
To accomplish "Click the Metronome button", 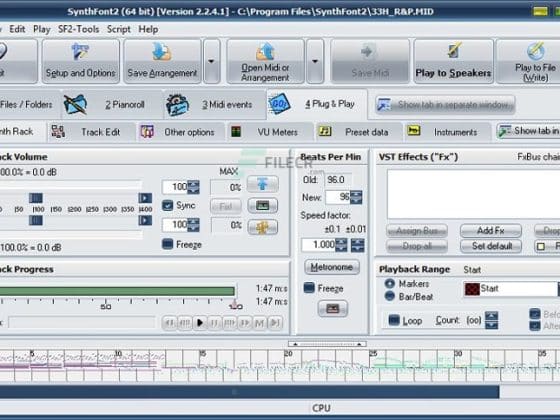I will coord(332,267).
